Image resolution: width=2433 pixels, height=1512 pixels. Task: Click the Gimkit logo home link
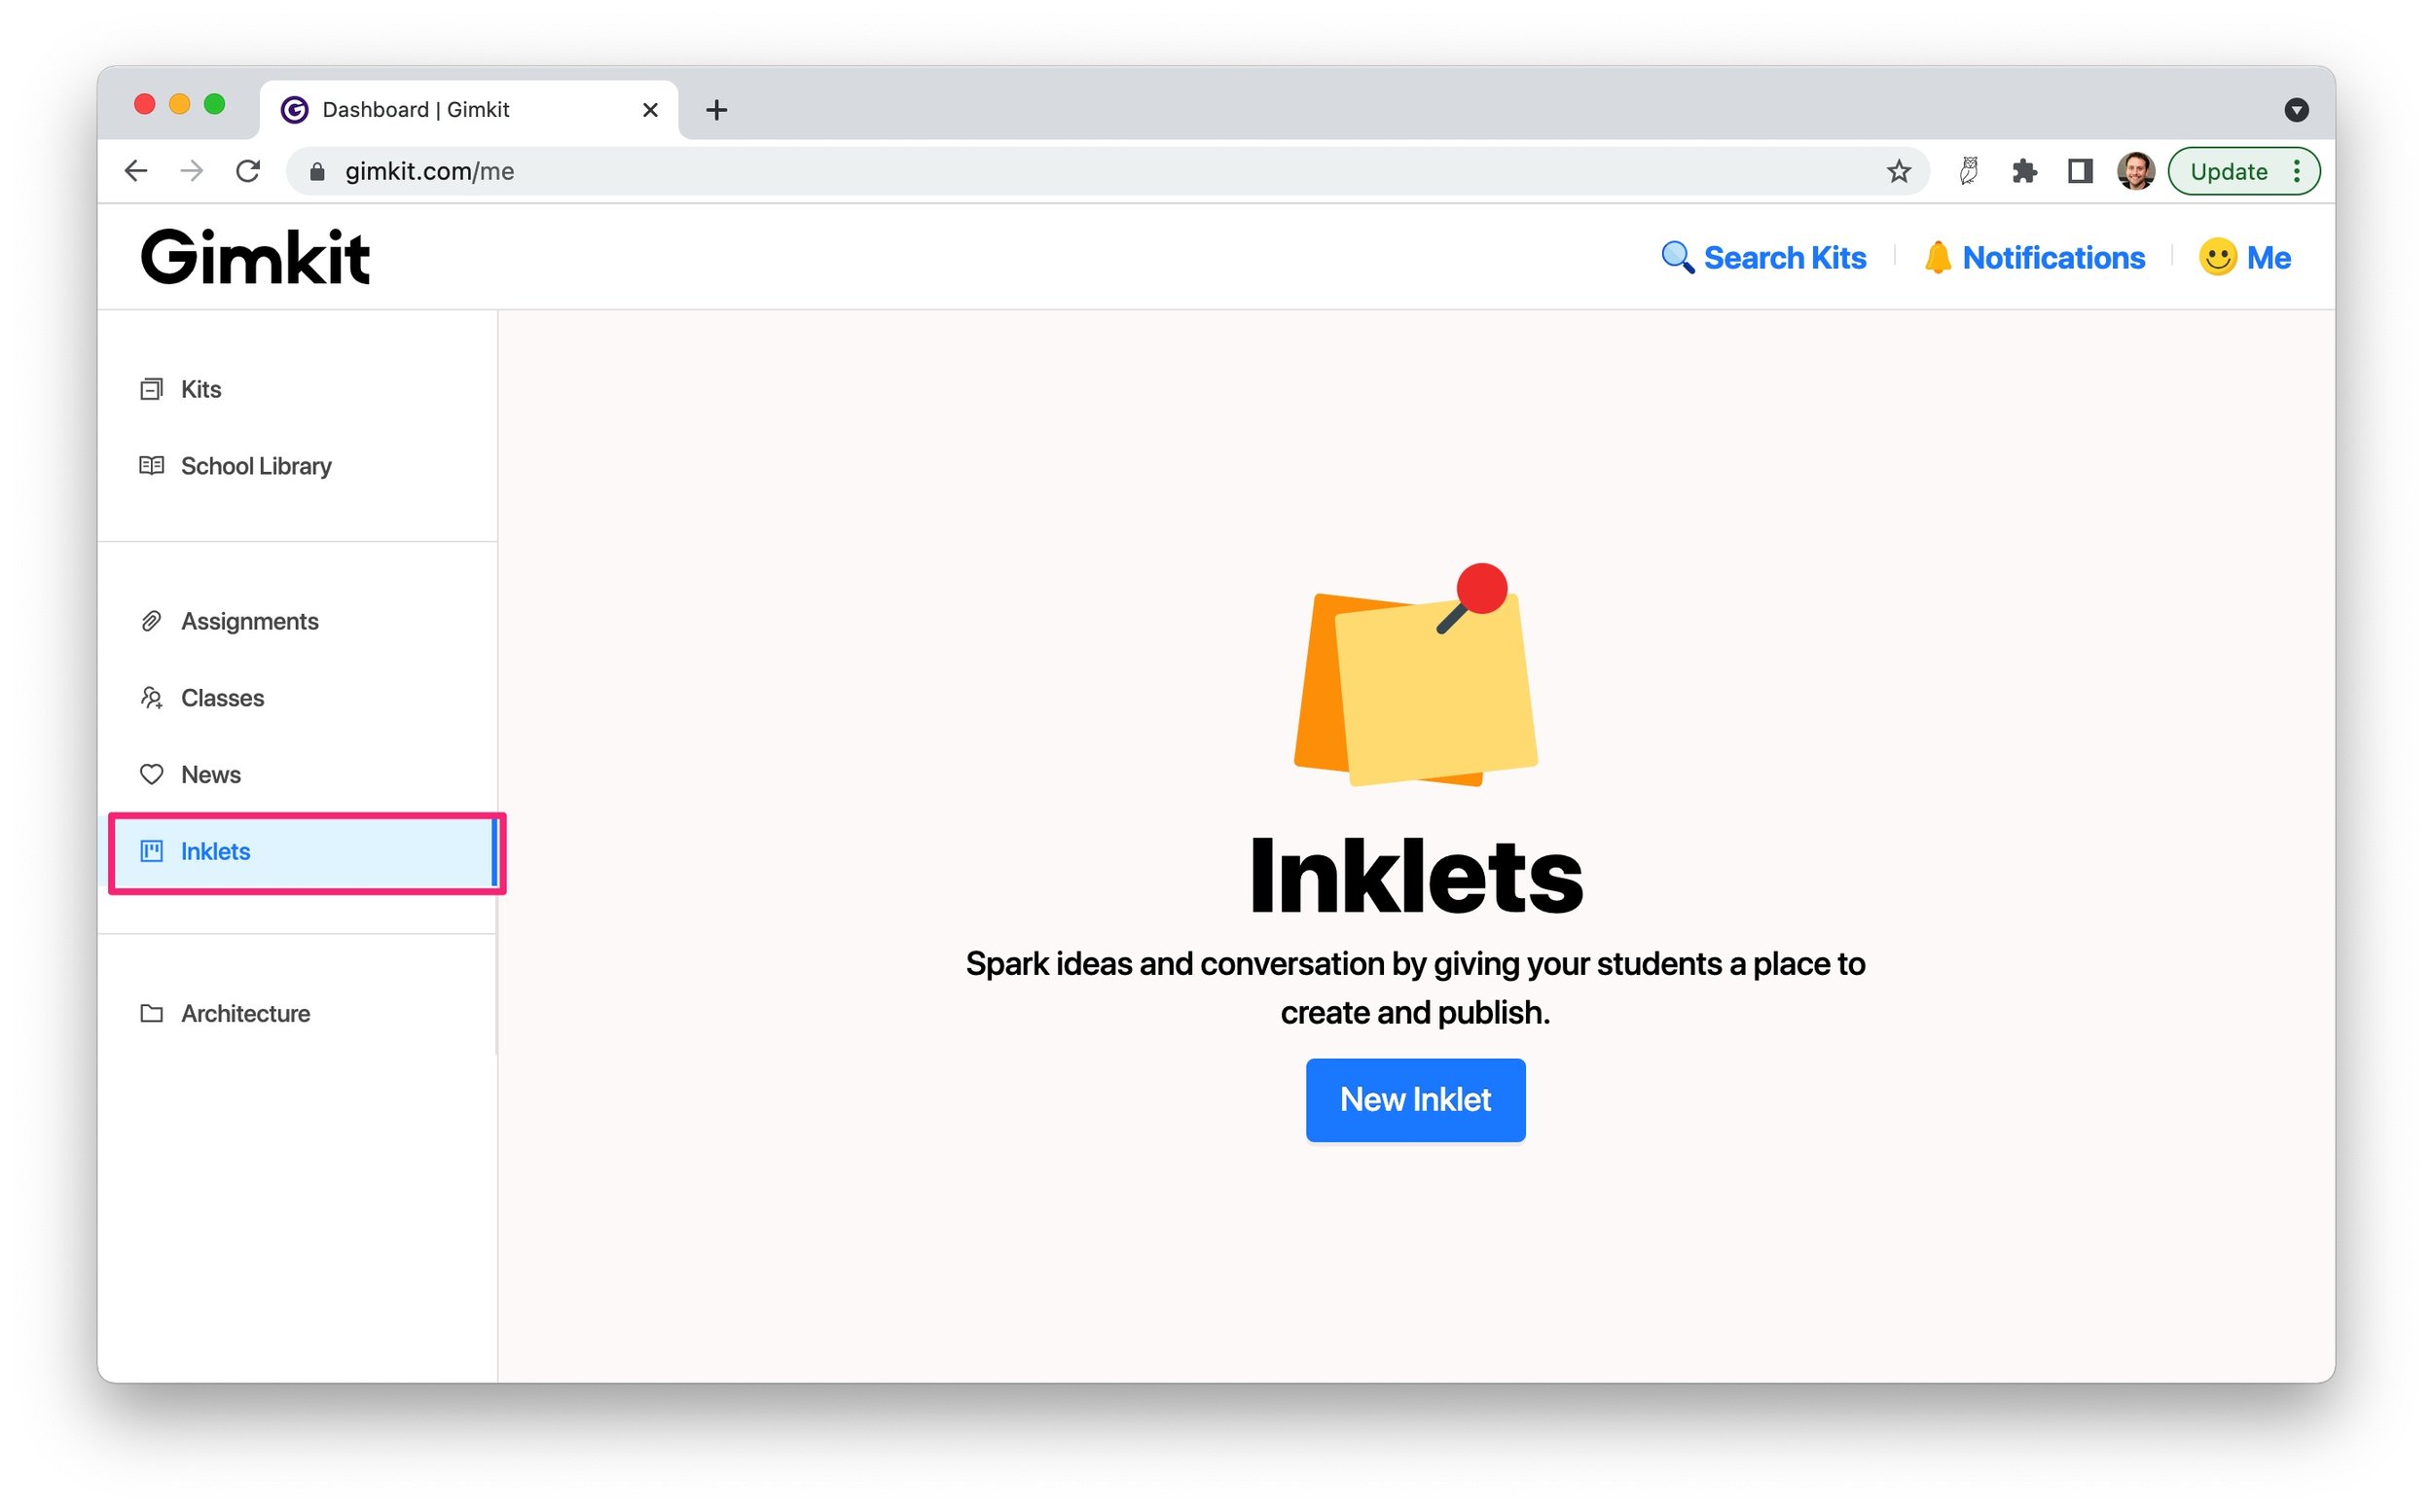click(x=256, y=258)
